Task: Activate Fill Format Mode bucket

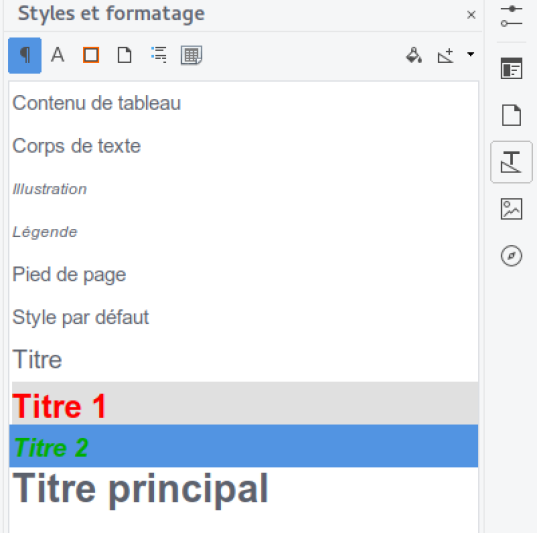Action: pyautogui.click(x=414, y=55)
